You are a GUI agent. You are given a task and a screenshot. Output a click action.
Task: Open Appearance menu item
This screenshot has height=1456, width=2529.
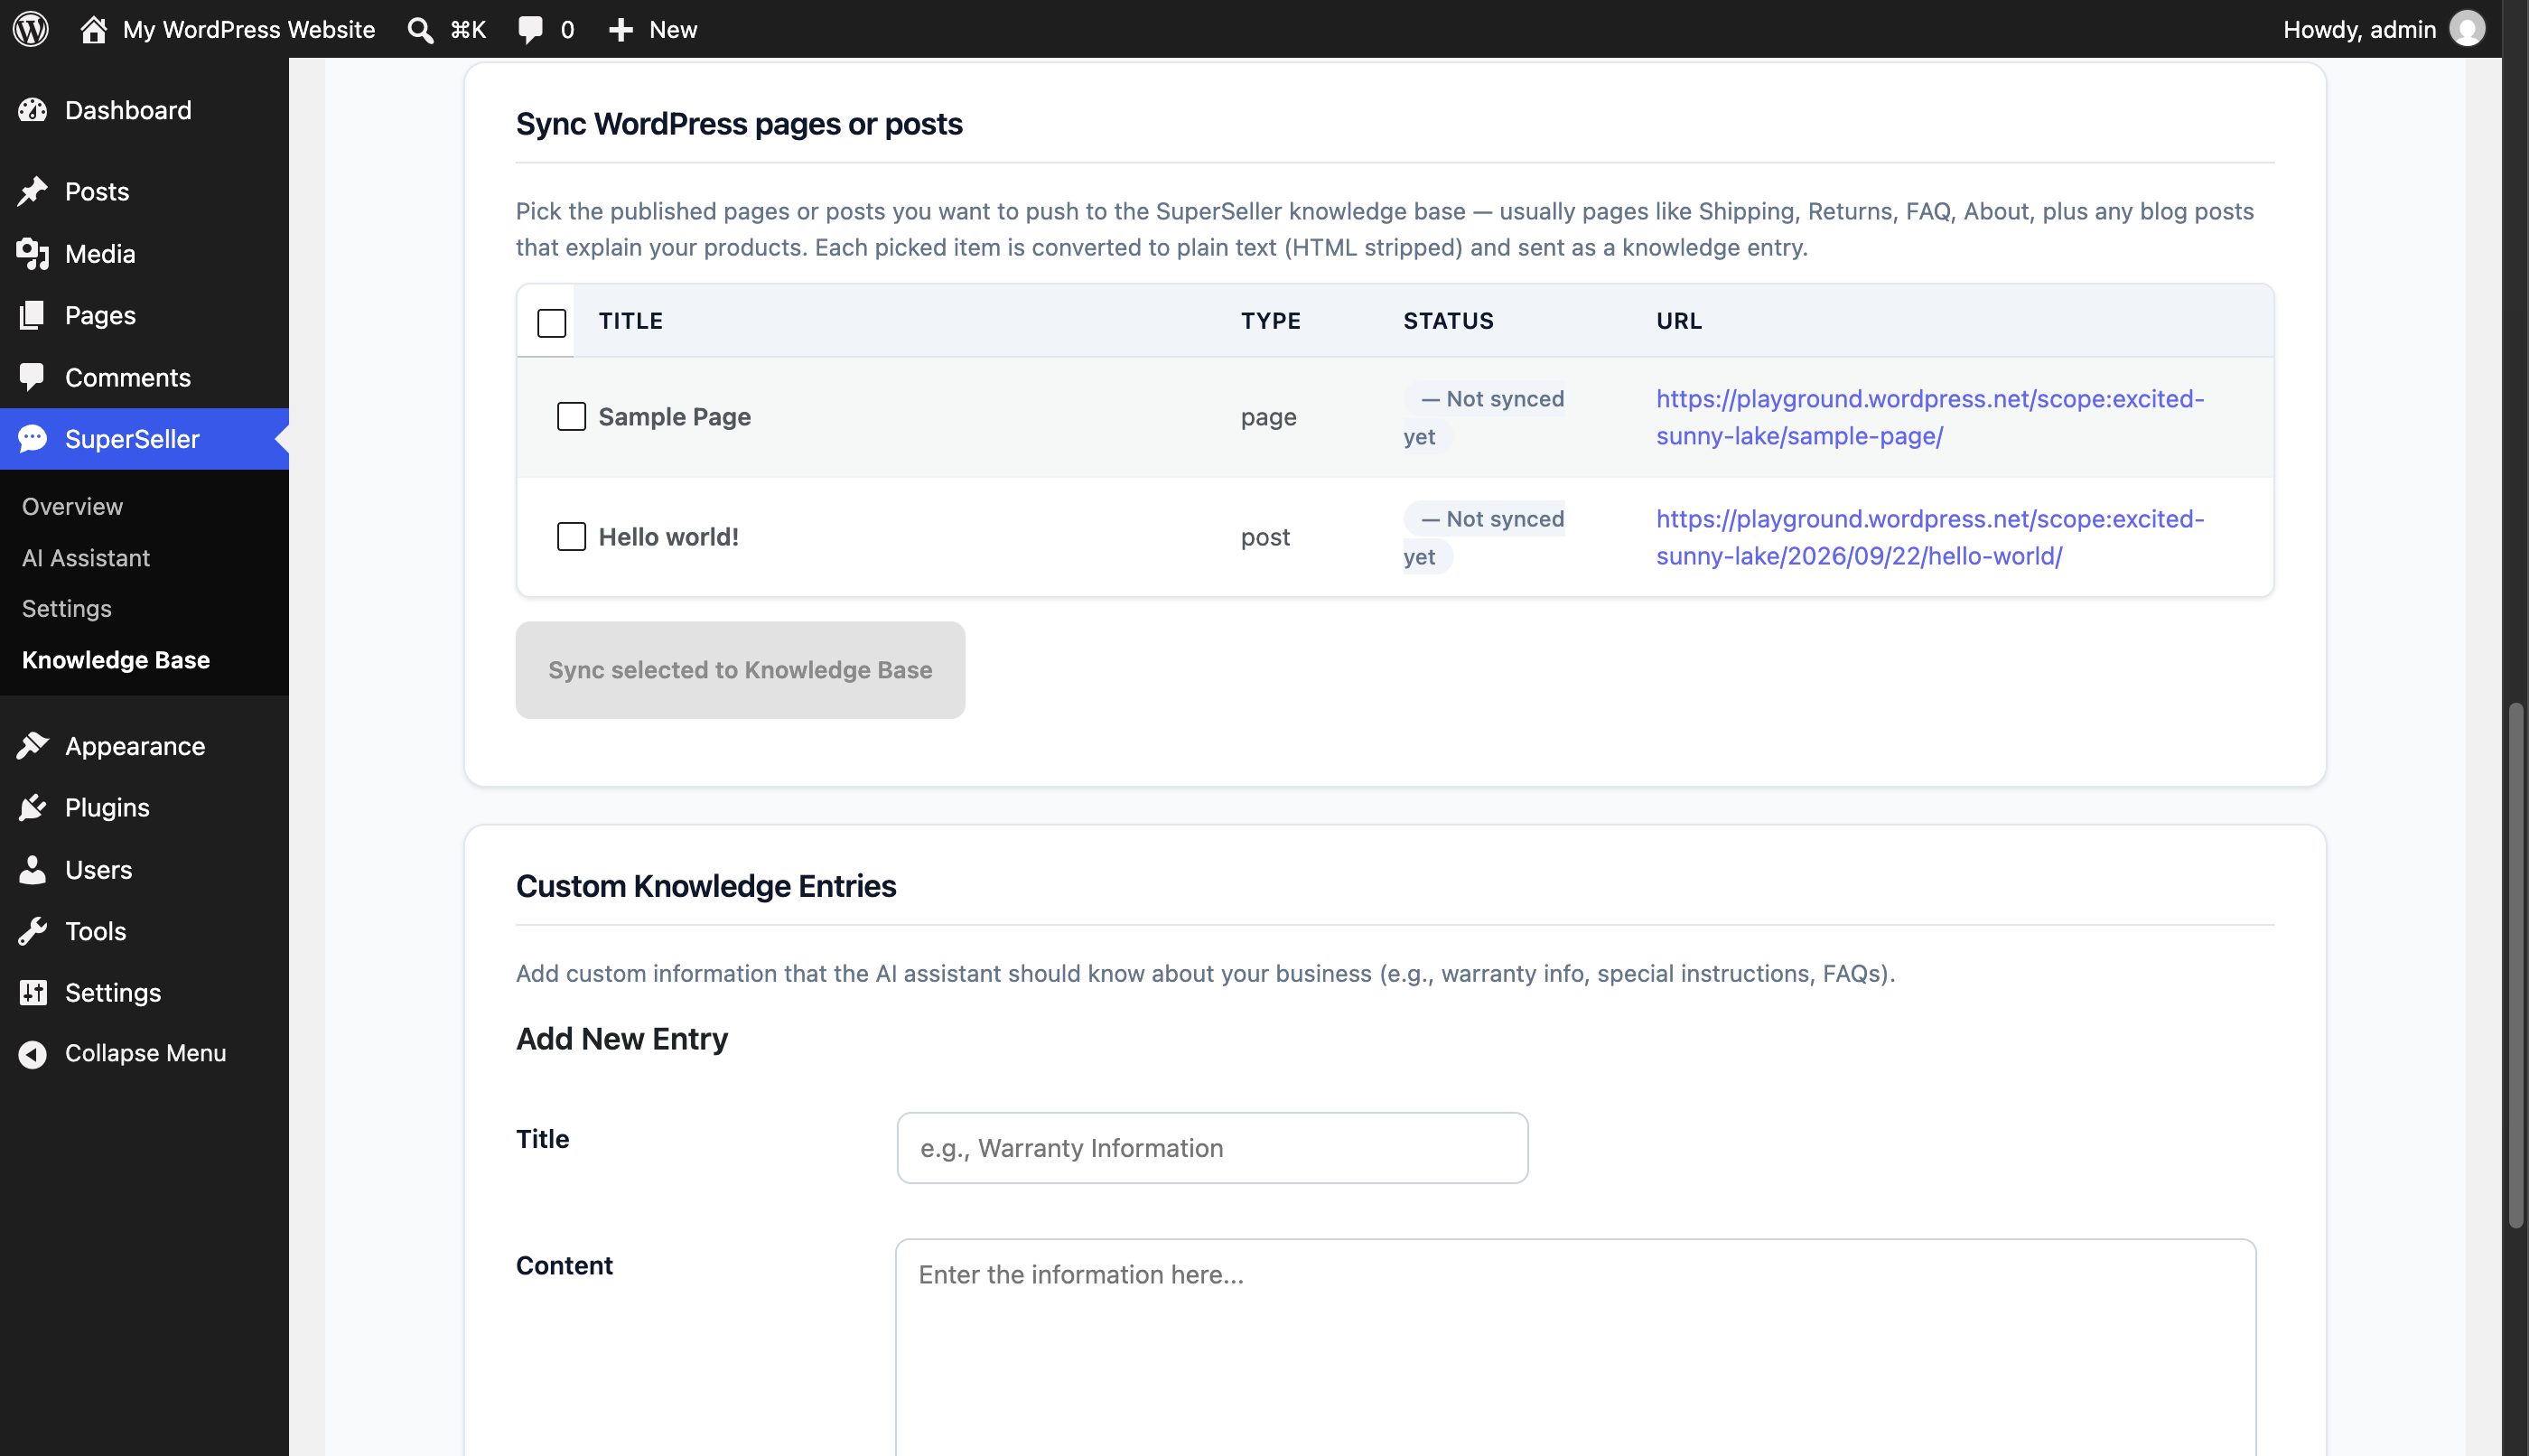pyautogui.click(x=144, y=746)
